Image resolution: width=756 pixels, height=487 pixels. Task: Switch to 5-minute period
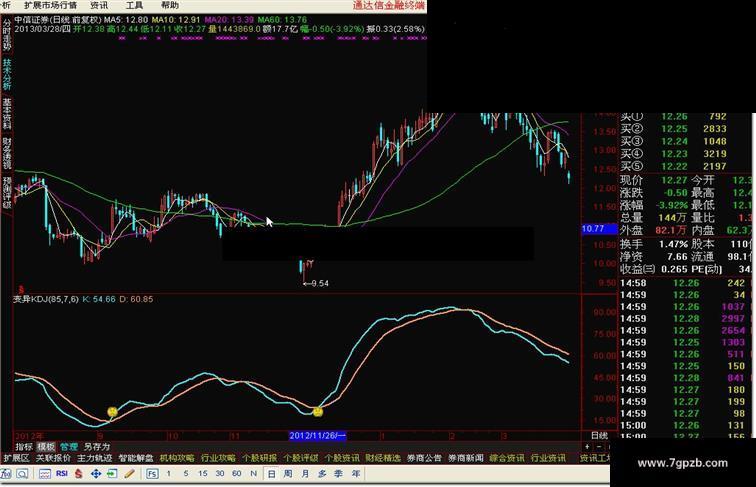[186, 473]
